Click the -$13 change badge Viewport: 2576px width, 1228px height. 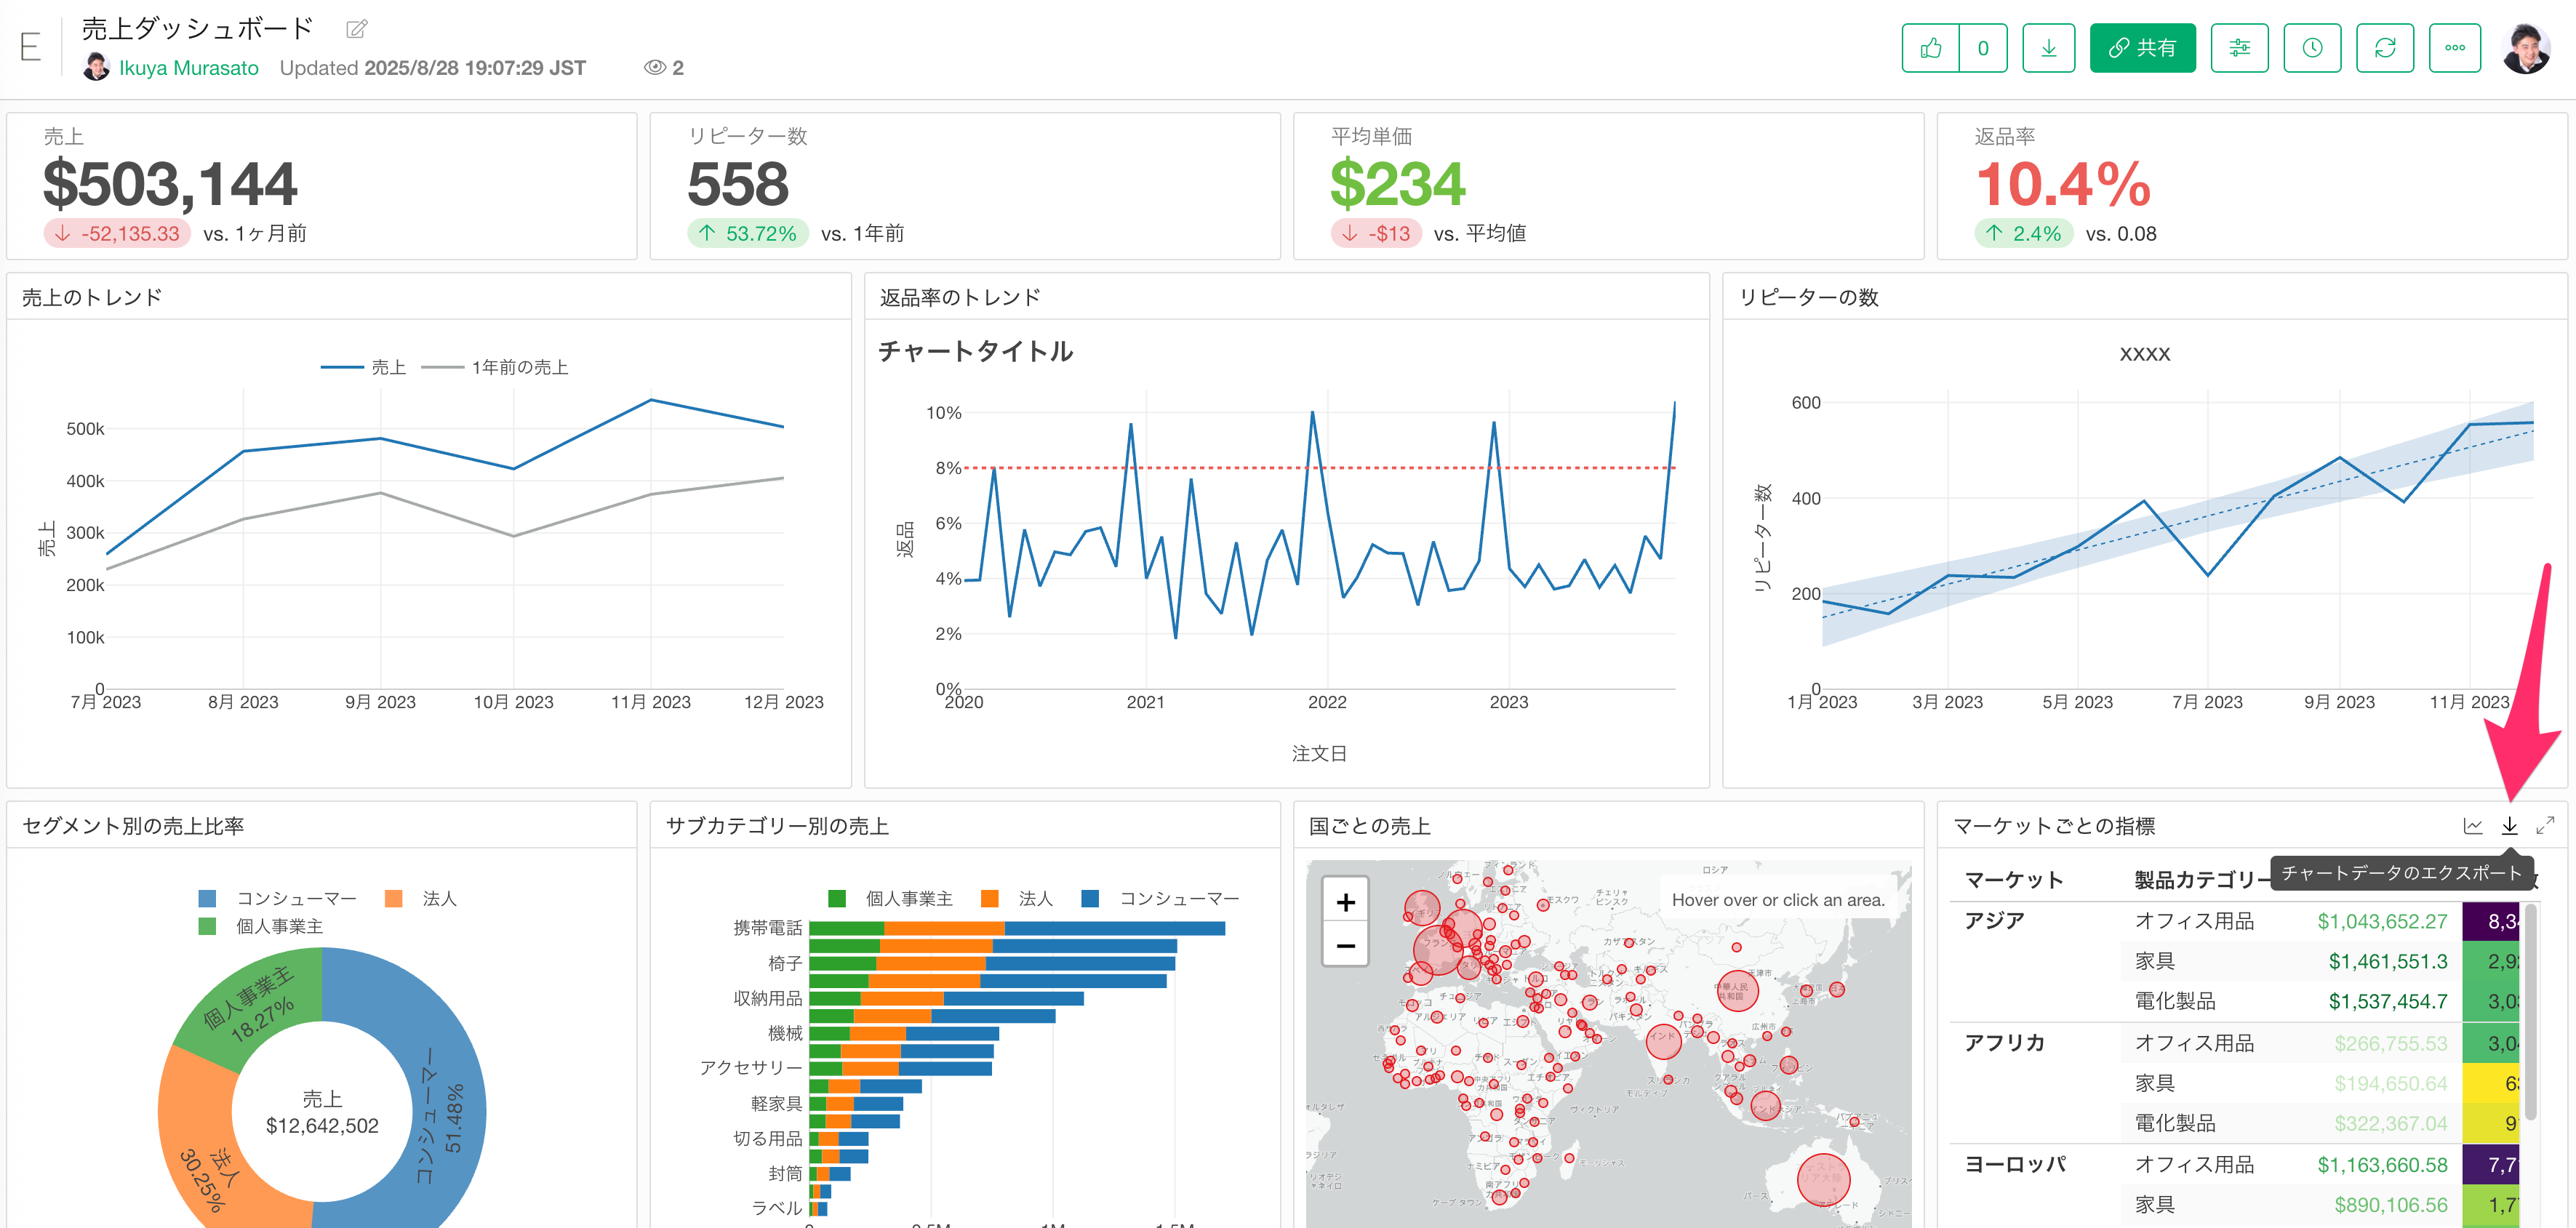click(x=1375, y=233)
